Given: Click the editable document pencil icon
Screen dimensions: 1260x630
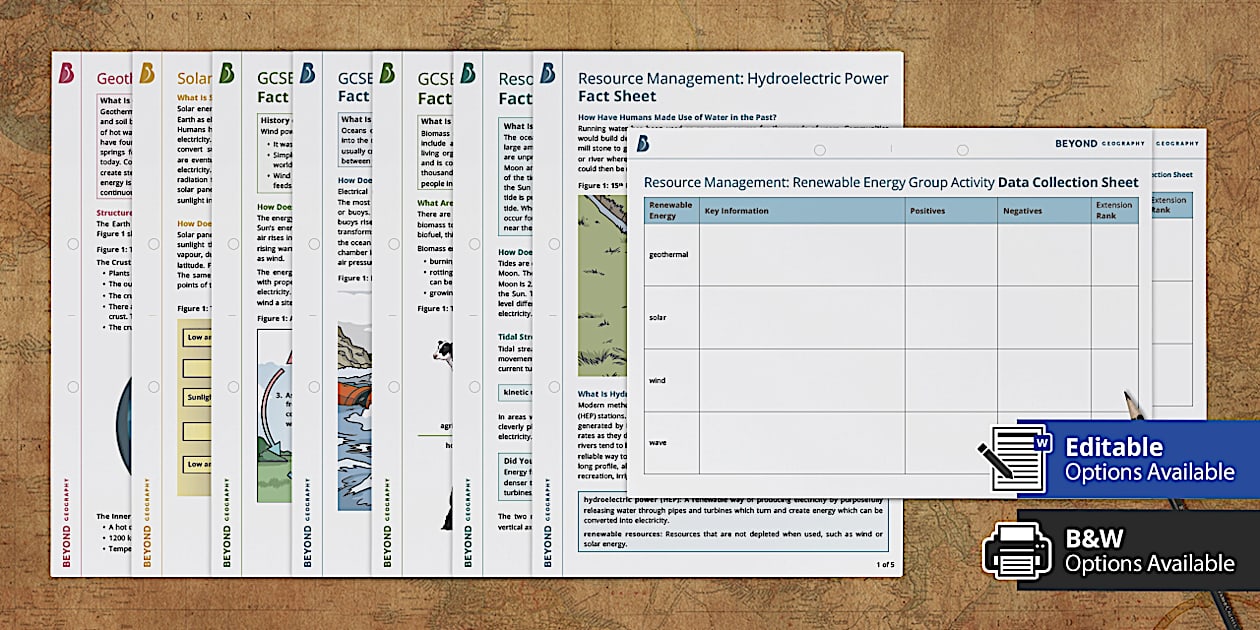Looking at the screenshot, I should (x=1012, y=457).
